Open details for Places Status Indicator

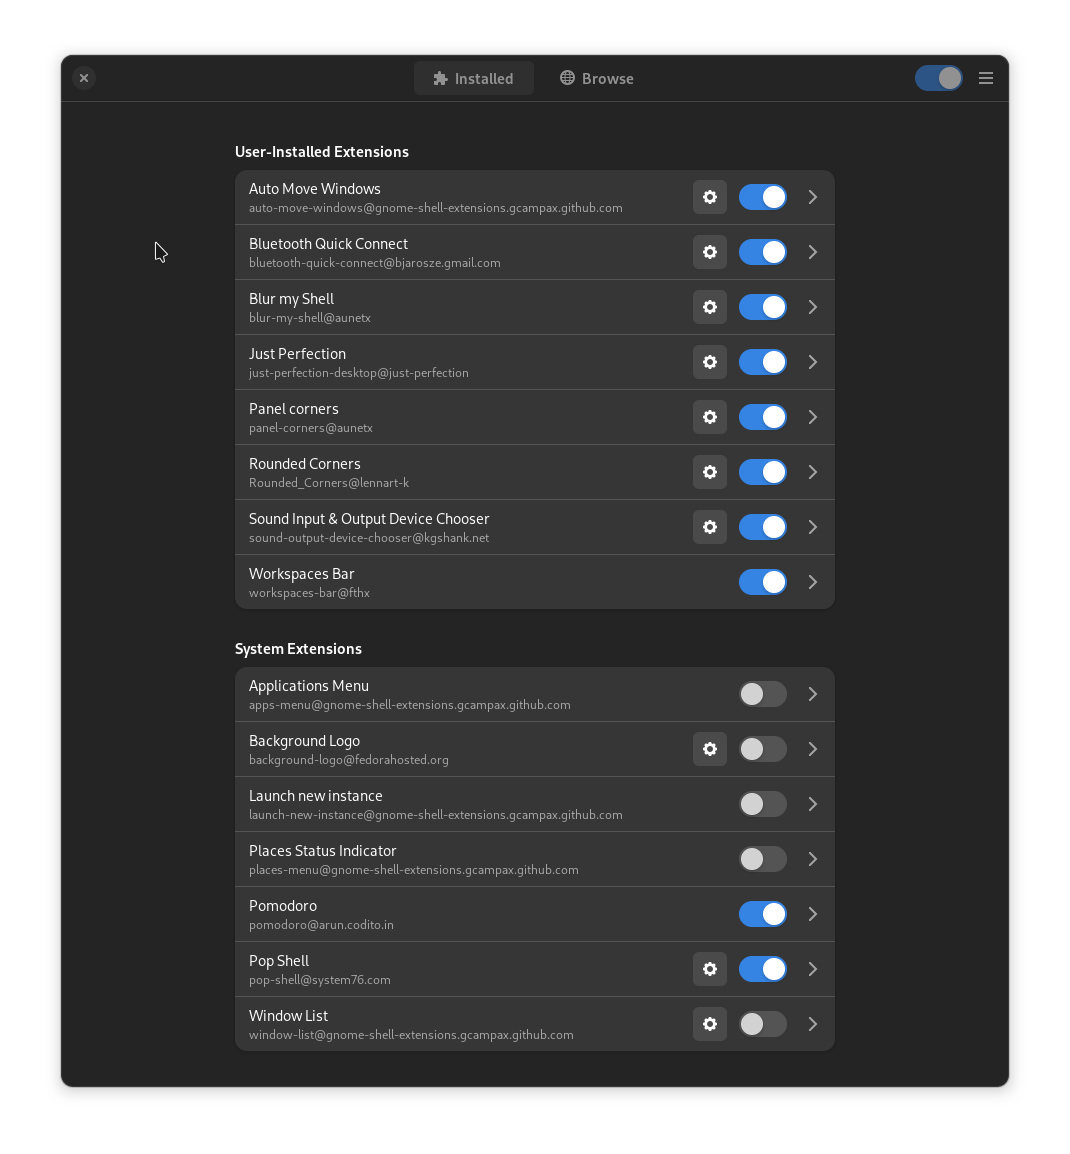tap(812, 858)
